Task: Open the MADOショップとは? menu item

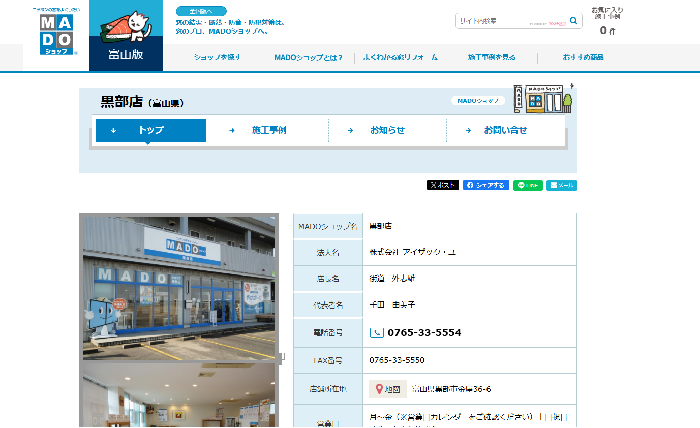Action: [x=308, y=57]
